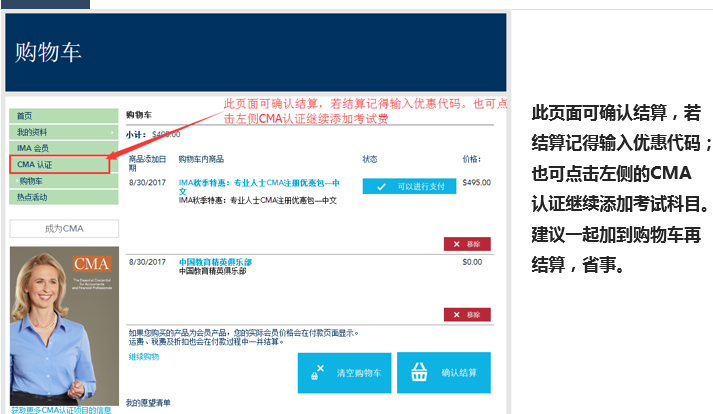Remove the 中国教育精英俱乐部 item with 移除
Screen dimensions: 713x414
[x=467, y=314]
